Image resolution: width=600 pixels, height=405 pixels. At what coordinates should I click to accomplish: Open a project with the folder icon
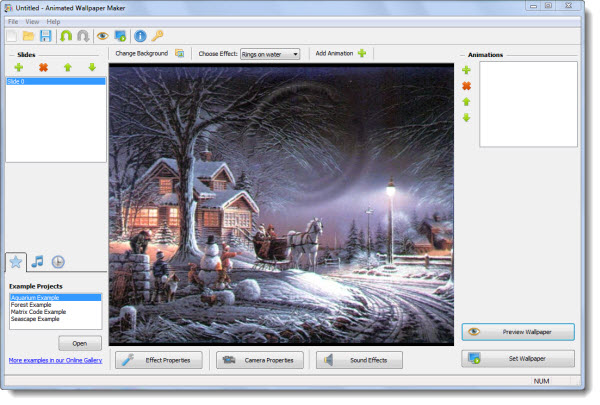(x=28, y=36)
